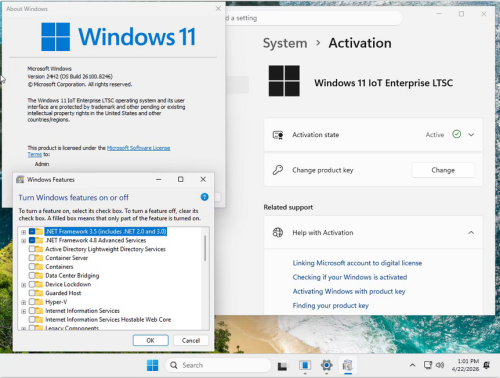Click the Windows 11 IoT Enterprise LTSC title
The image size is (500, 378).
(x=383, y=83)
